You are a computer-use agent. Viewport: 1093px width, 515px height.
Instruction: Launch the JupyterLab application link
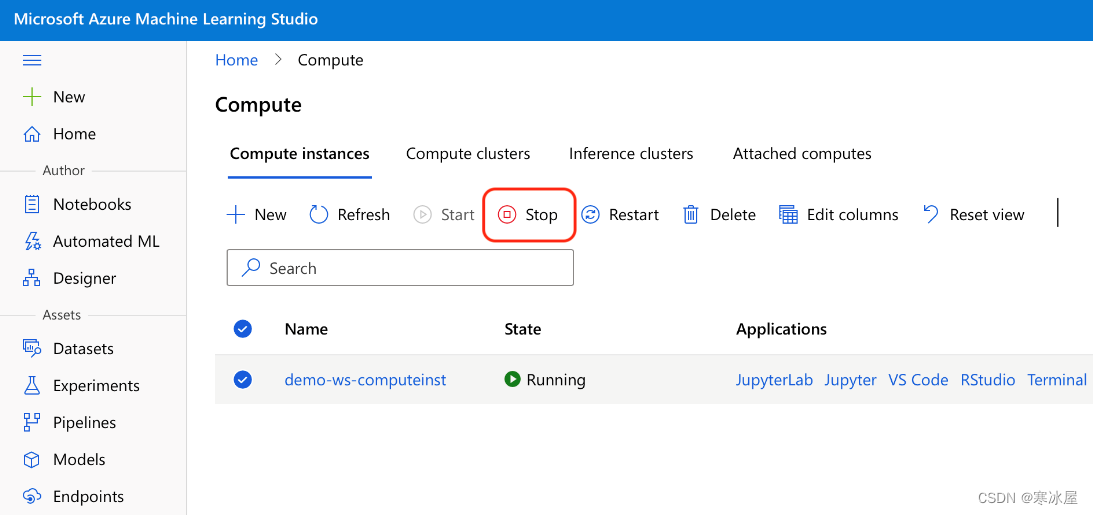point(774,380)
